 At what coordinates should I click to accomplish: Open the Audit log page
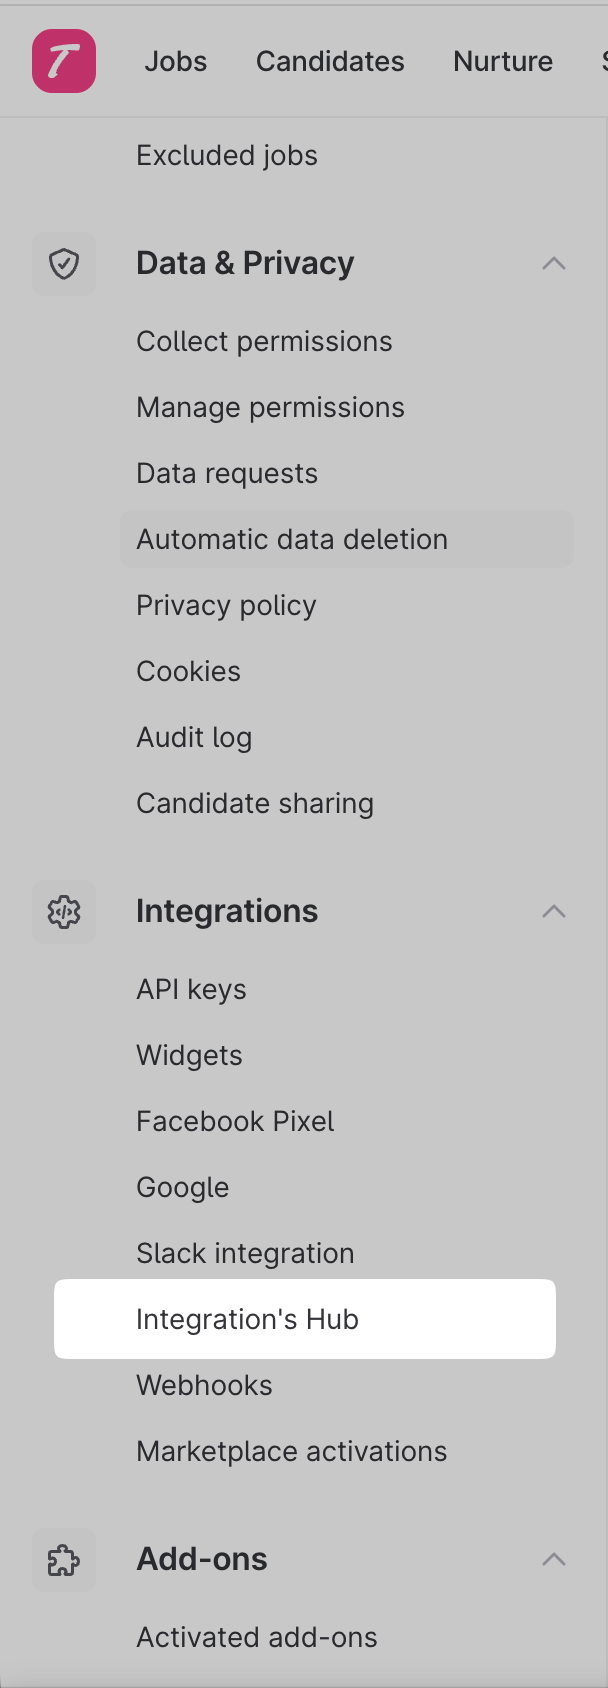click(194, 738)
